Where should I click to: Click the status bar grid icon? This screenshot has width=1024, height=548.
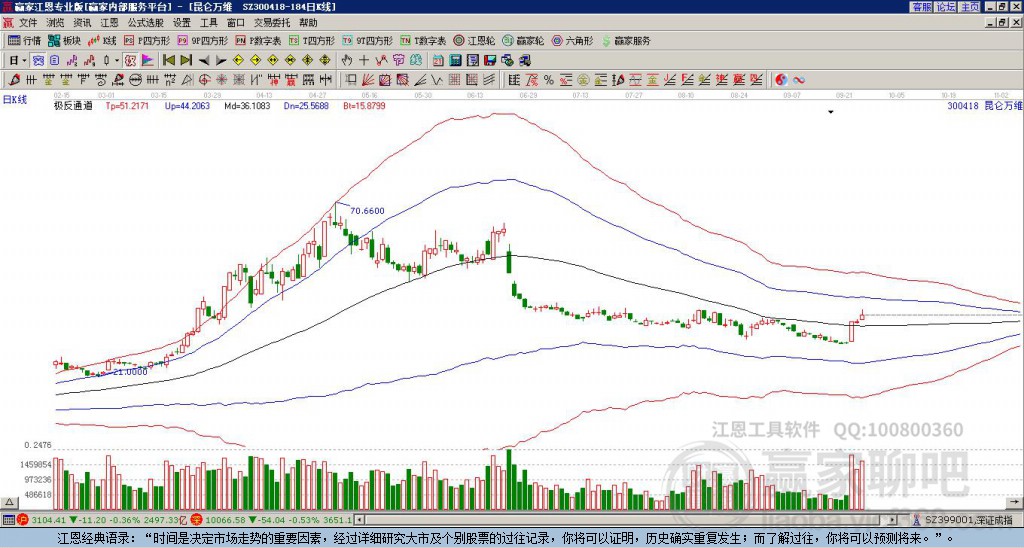pyautogui.click(x=8, y=520)
